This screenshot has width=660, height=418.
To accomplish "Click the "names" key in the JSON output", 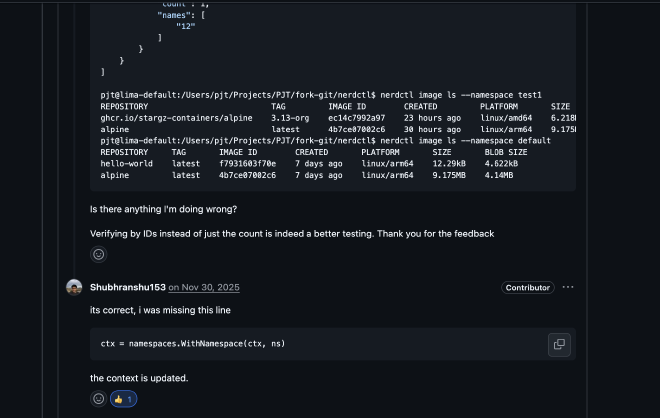I will (172, 14).
